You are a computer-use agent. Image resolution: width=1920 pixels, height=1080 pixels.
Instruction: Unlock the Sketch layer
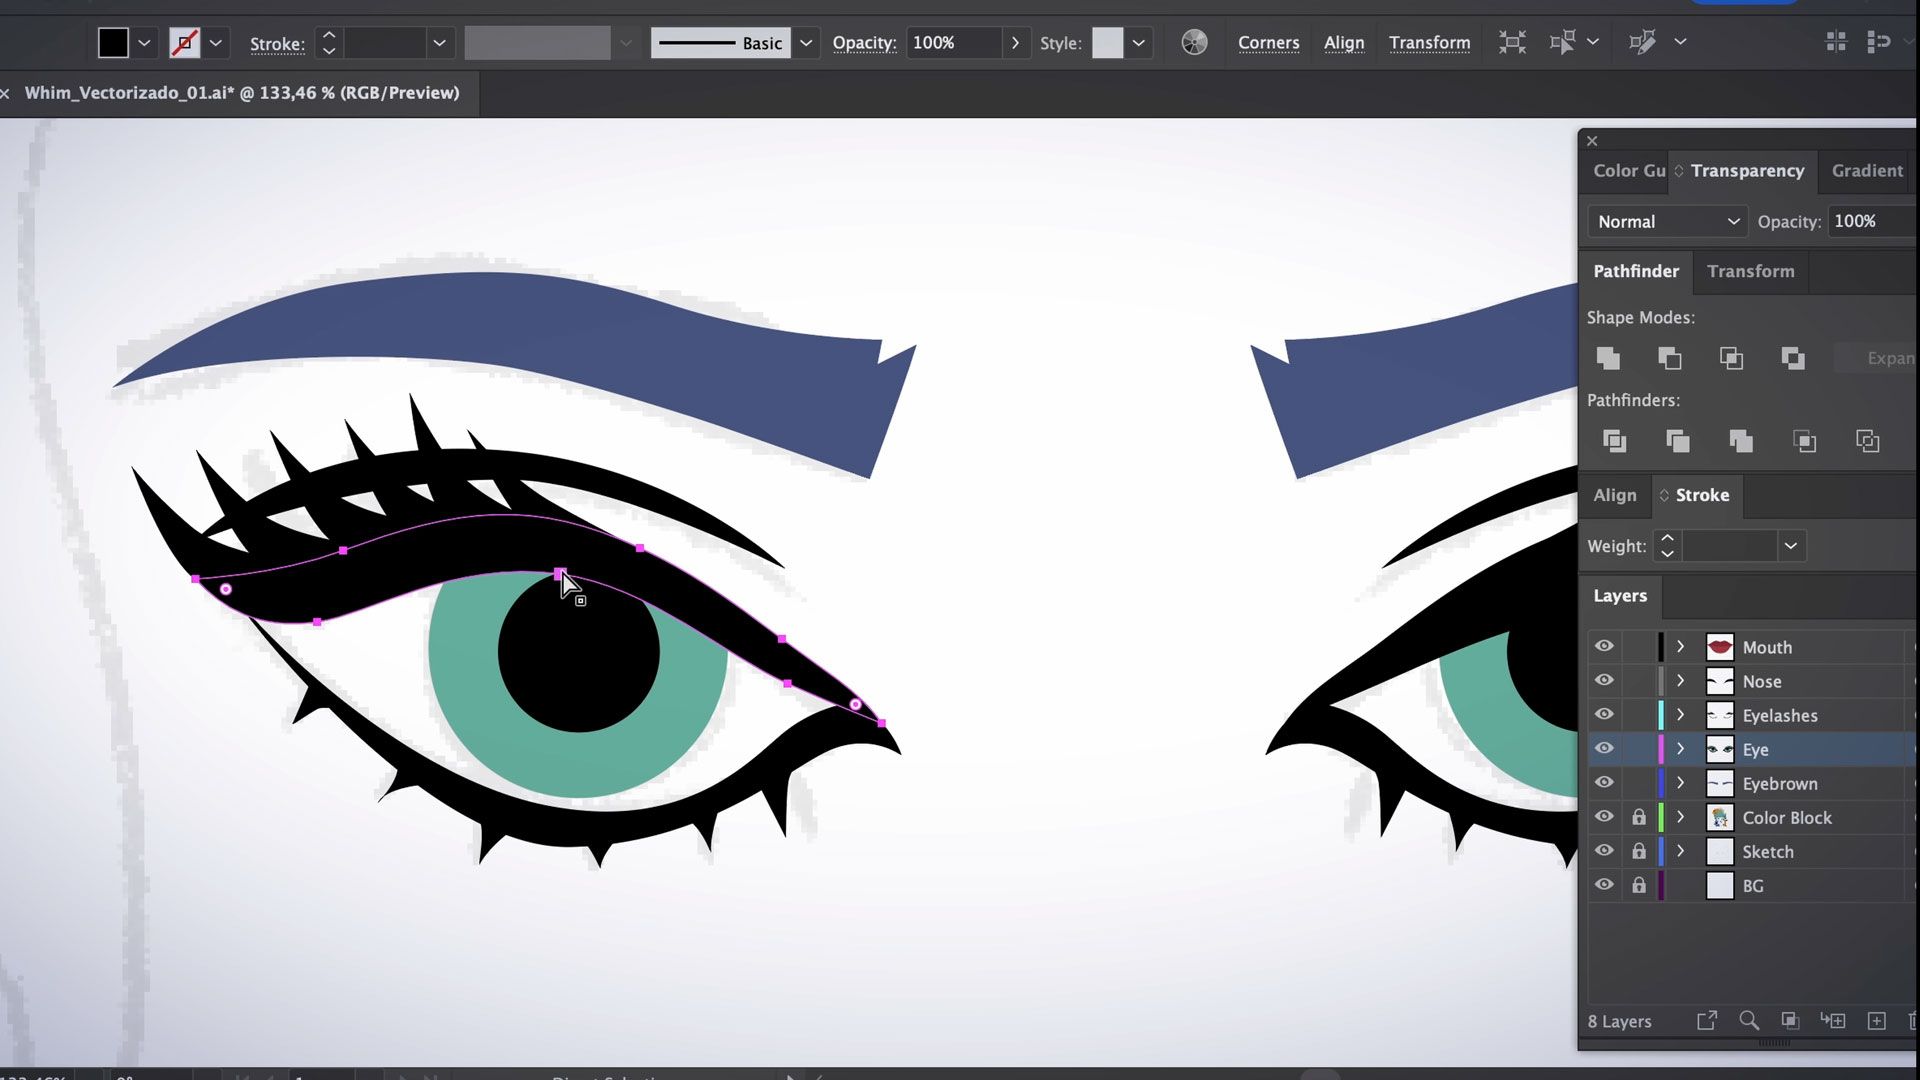tap(1638, 851)
